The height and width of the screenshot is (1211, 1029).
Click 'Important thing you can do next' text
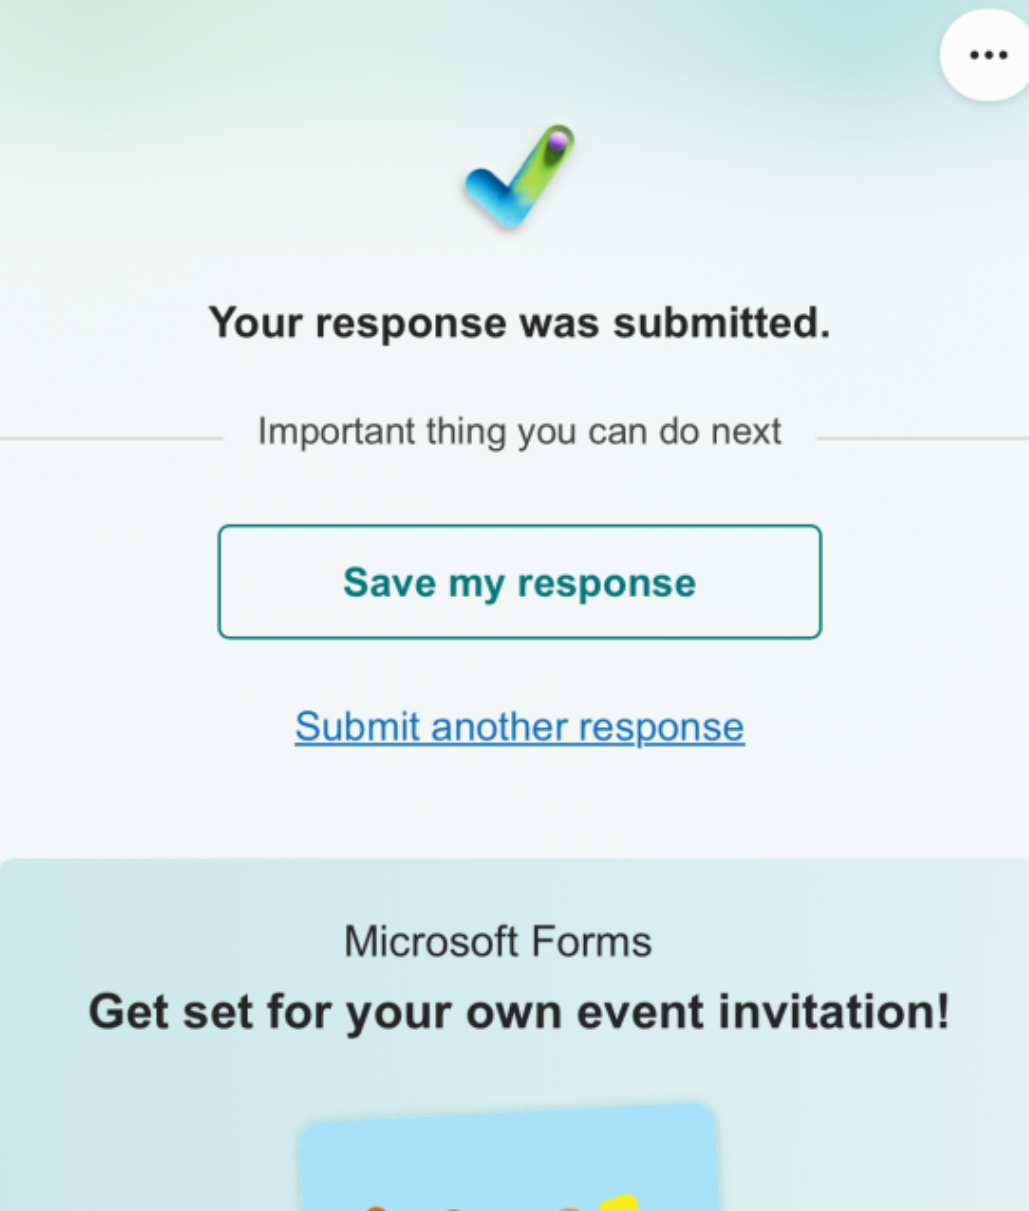519,432
